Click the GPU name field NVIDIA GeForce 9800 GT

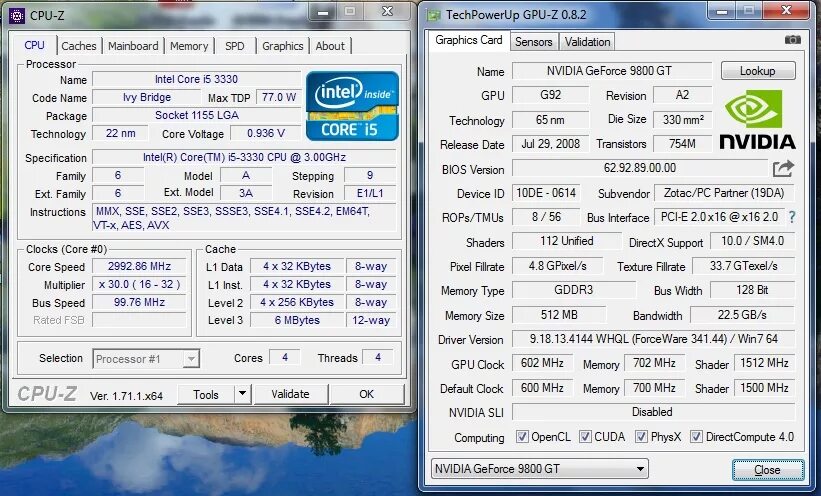click(x=612, y=71)
